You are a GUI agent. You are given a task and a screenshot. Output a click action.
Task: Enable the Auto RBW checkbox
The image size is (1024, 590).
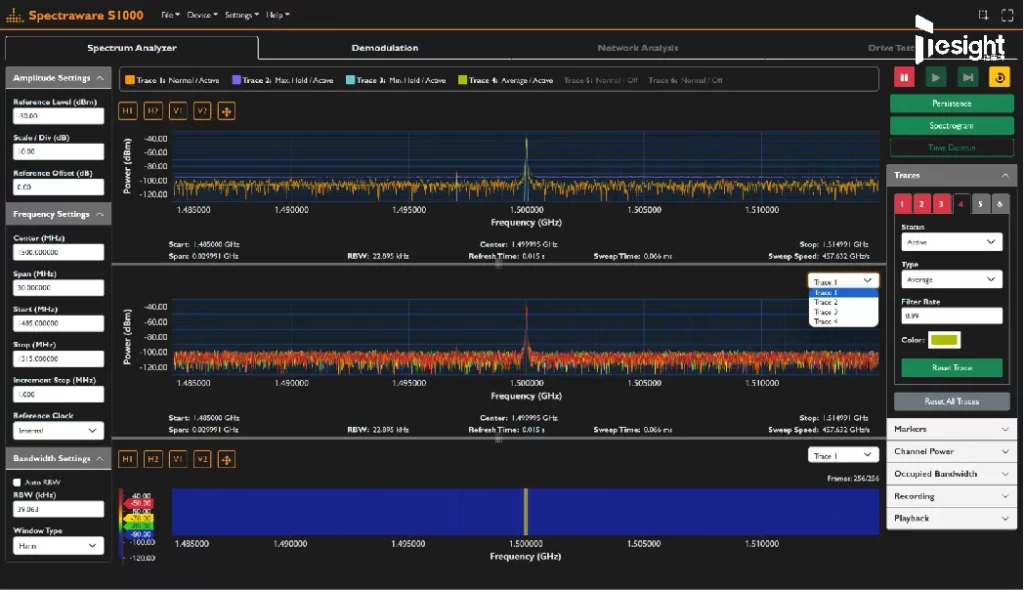click(x=17, y=482)
